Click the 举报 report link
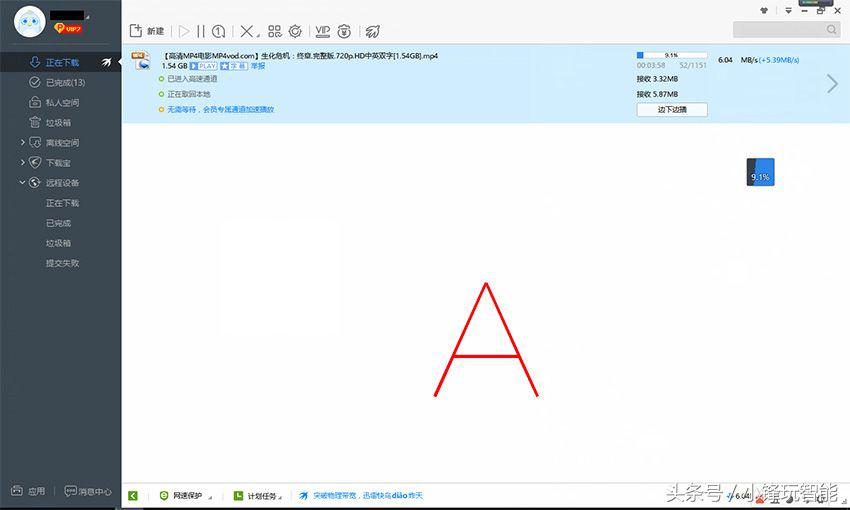Screen dimensions: 850x510 tap(257, 66)
